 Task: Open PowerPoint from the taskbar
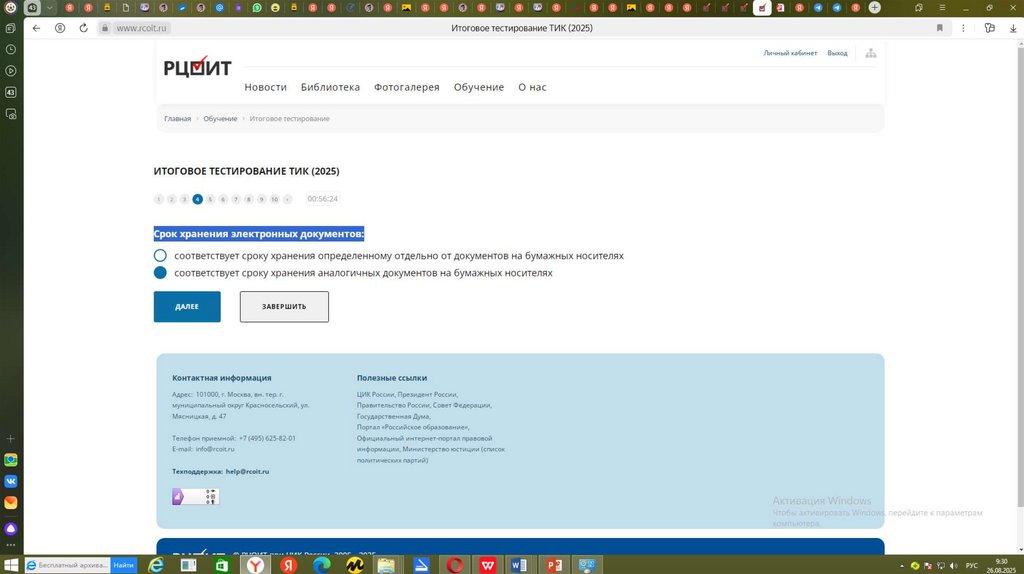(x=554, y=565)
